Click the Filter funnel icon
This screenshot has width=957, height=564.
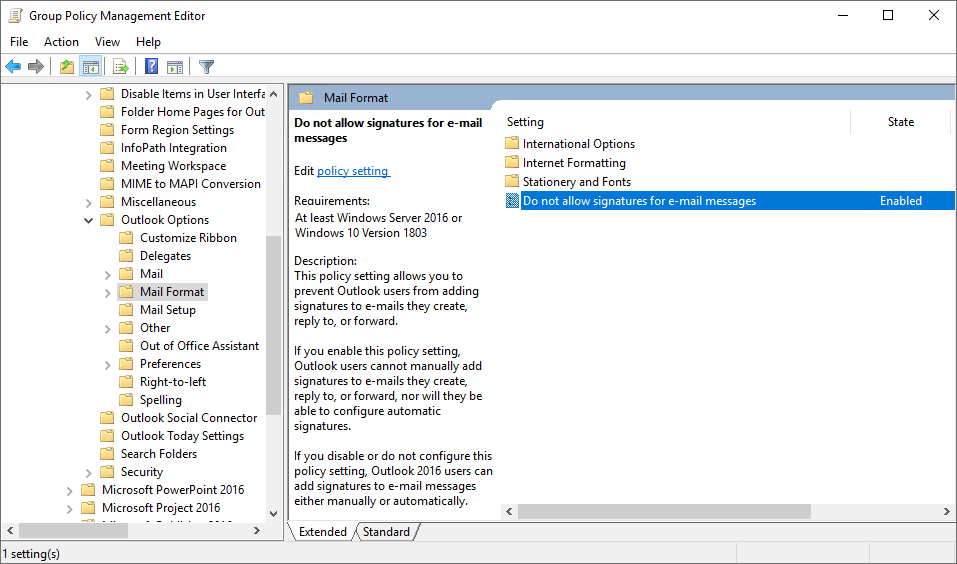[206, 67]
